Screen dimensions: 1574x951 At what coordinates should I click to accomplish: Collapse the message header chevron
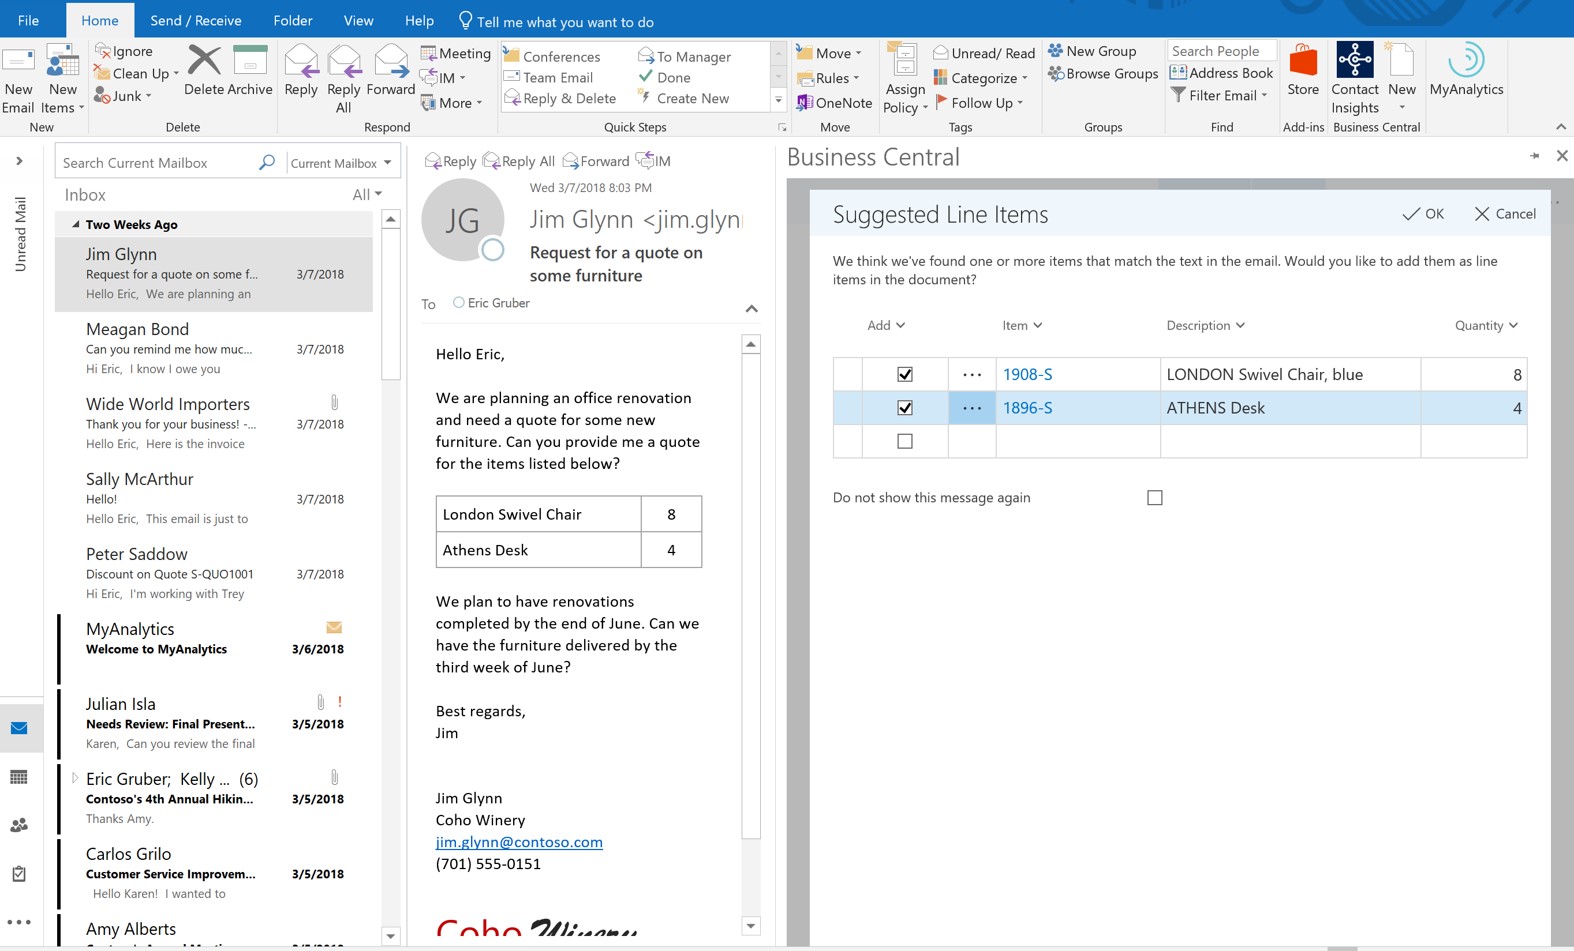pos(752,309)
